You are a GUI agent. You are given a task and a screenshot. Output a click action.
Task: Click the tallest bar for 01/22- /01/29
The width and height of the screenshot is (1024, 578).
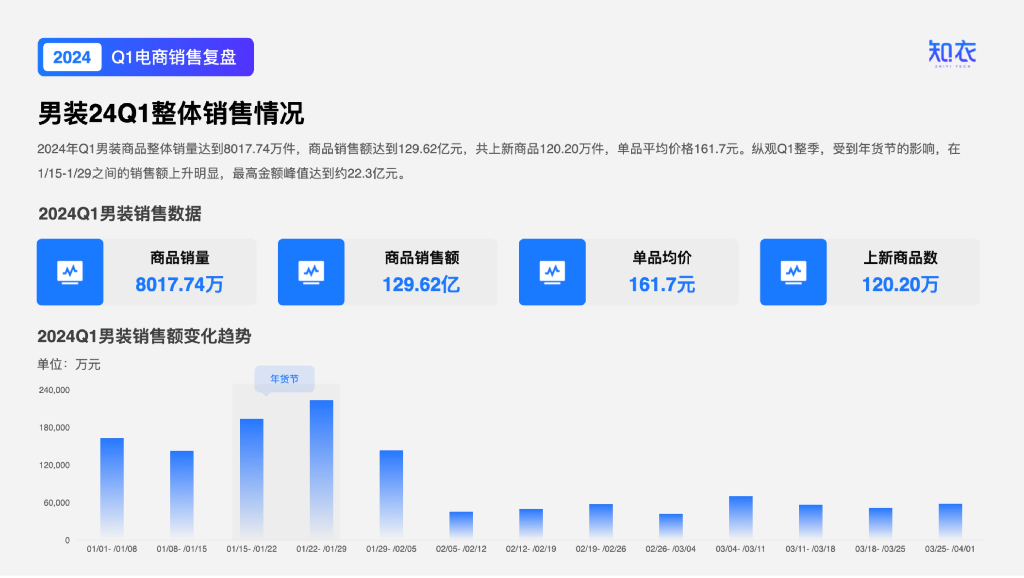pyautogui.click(x=321, y=470)
